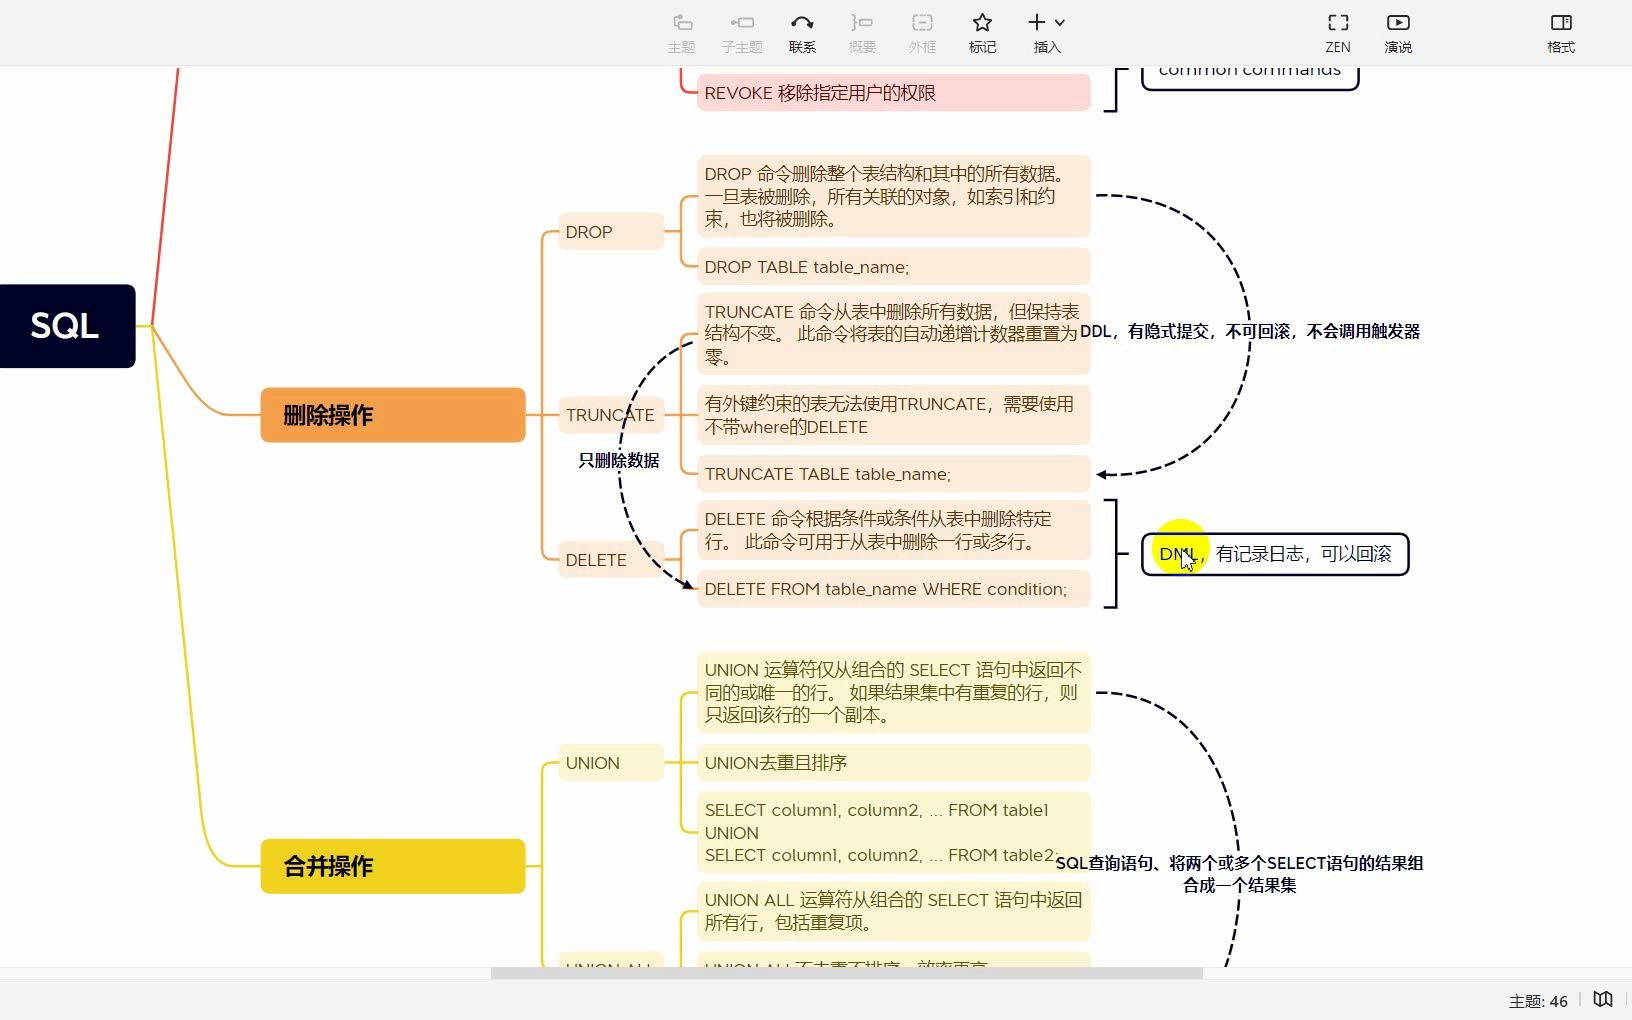Viewport: 1632px width, 1020px height.
Task: Select the UNION subtopic
Action: (x=611, y=763)
